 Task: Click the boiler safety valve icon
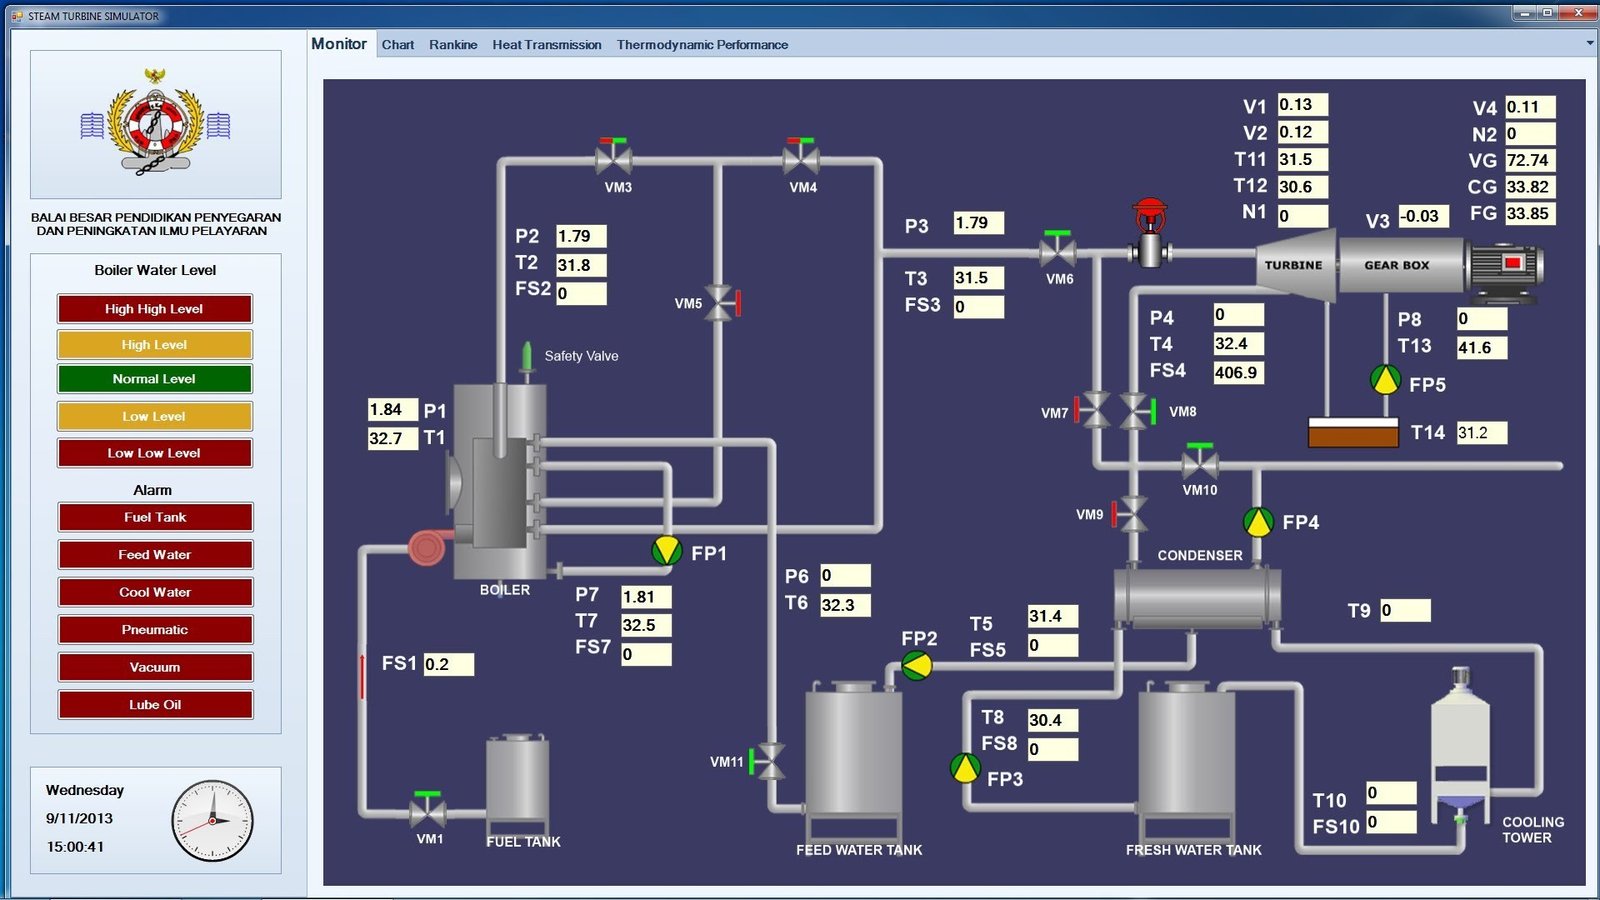point(526,358)
